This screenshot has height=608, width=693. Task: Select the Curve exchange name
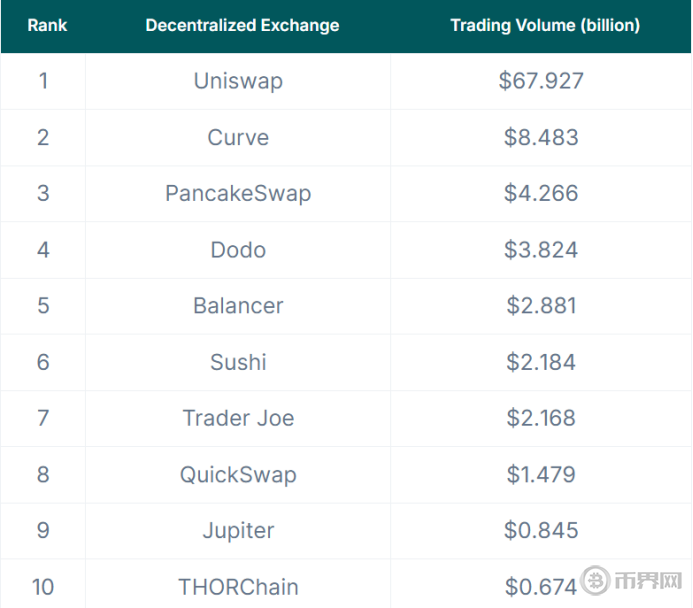coord(238,137)
